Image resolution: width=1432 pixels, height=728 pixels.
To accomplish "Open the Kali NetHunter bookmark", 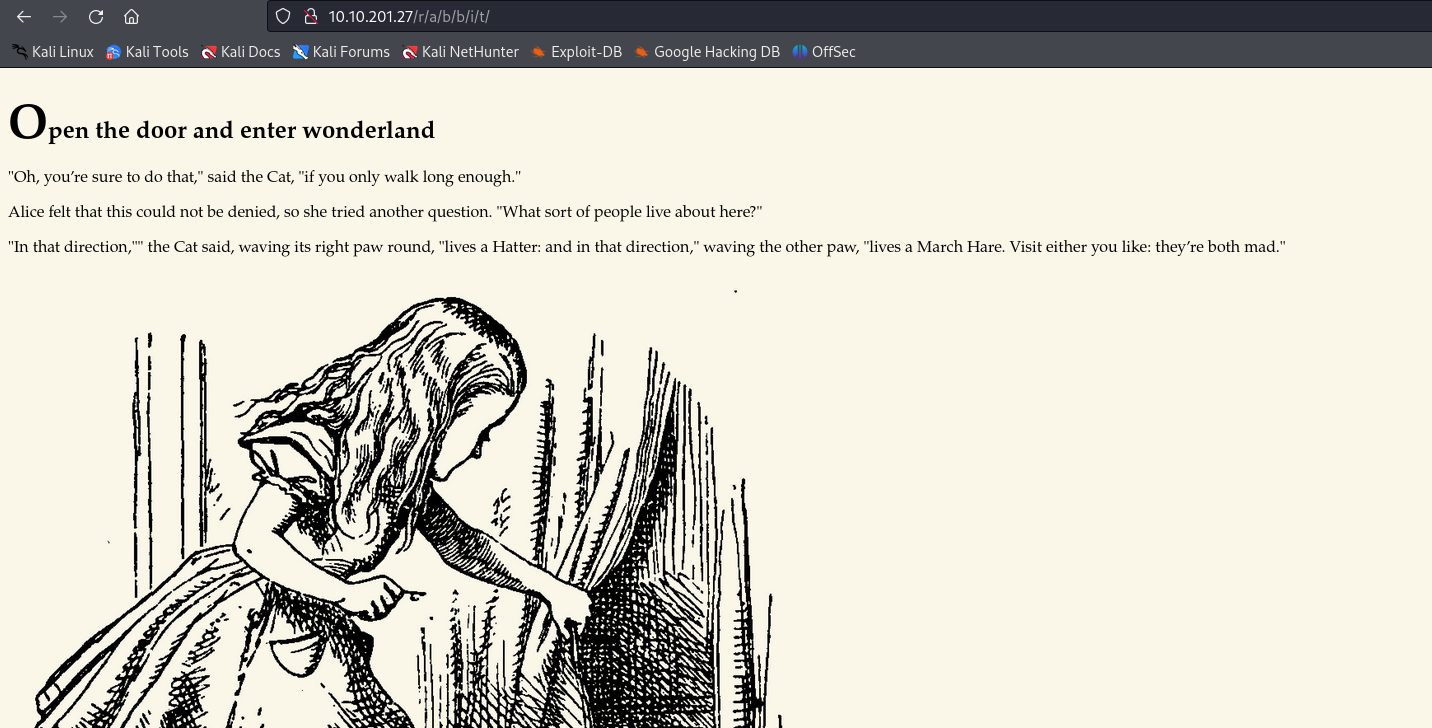I will point(460,52).
